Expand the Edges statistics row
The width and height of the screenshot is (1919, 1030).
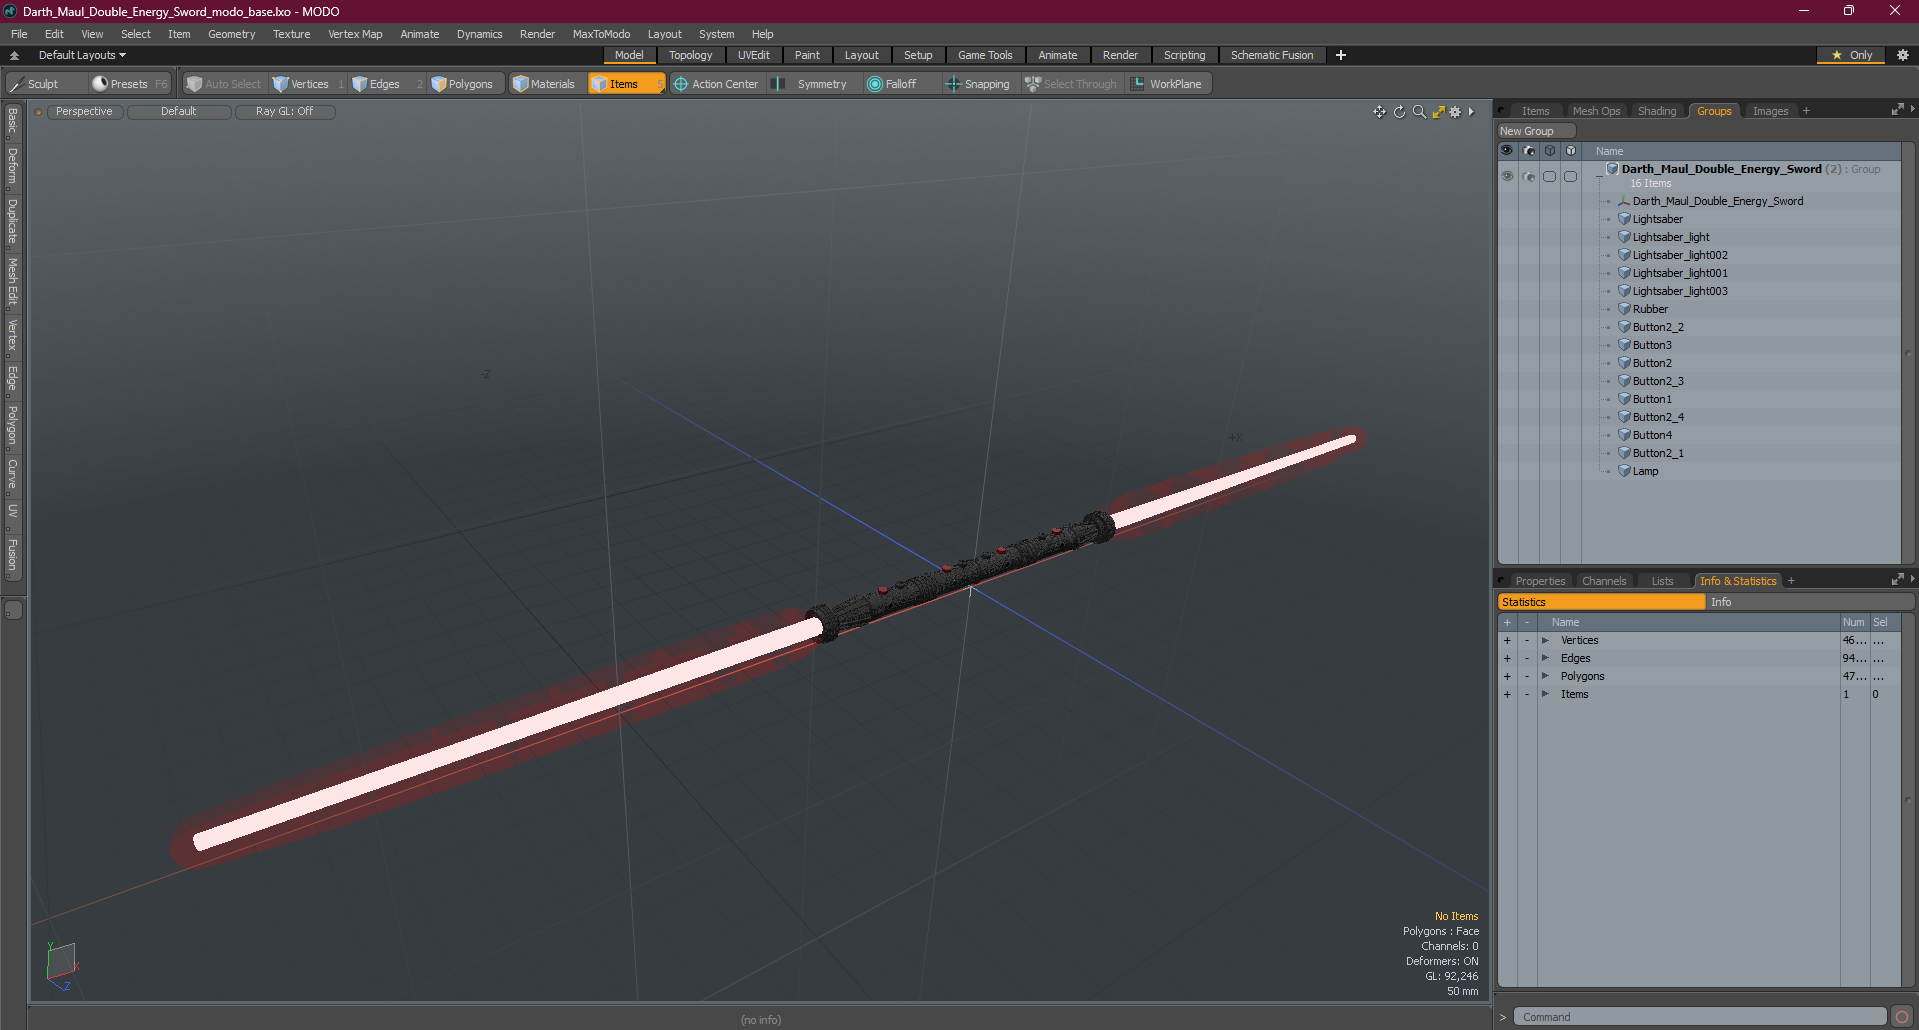point(1545,658)
